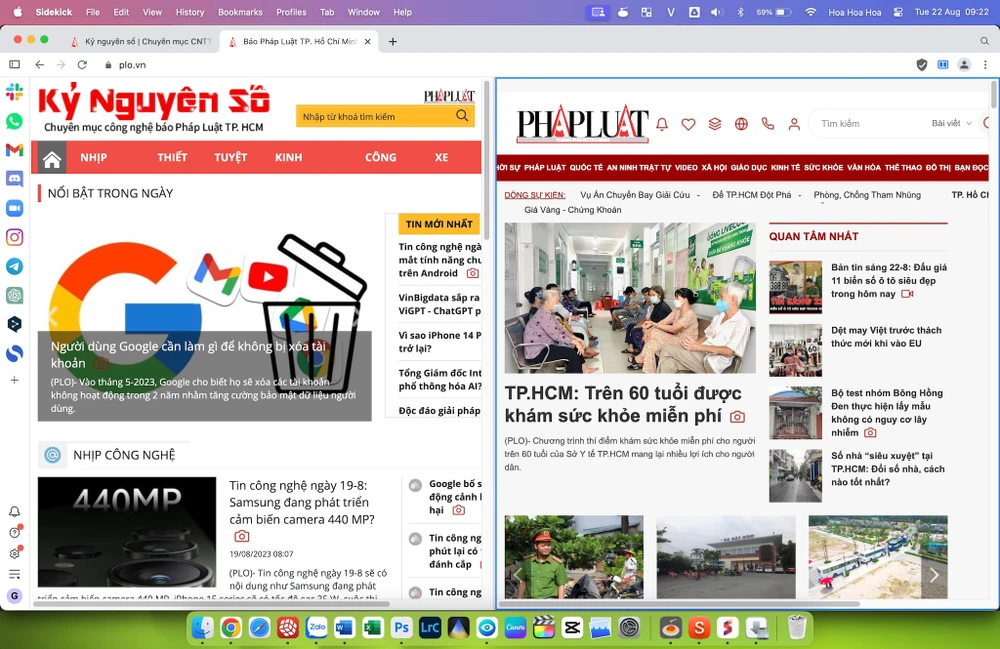1000x649 pixels.
Task: Open Telegram from the Sidekick sidebar
Action: [14, 266]
